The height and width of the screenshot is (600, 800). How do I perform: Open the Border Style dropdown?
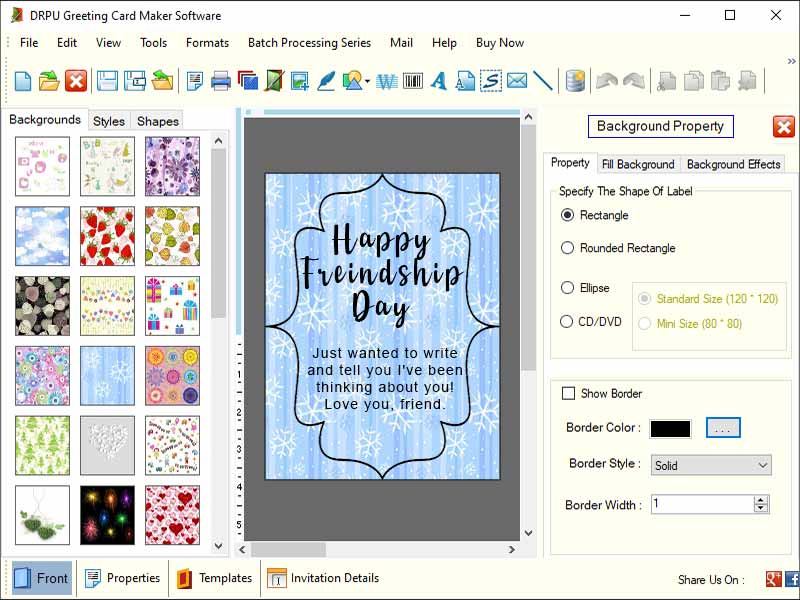tap(710, 465)
